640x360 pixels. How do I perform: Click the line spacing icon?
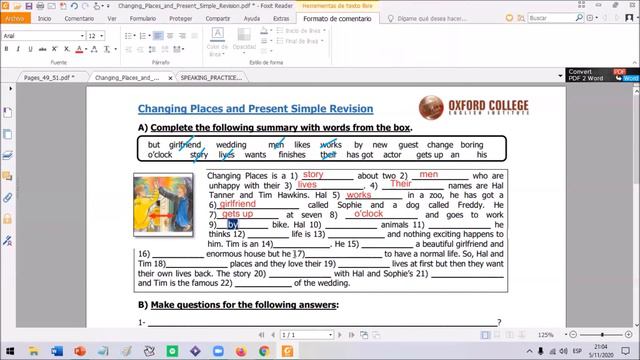(x=152, y=49)
